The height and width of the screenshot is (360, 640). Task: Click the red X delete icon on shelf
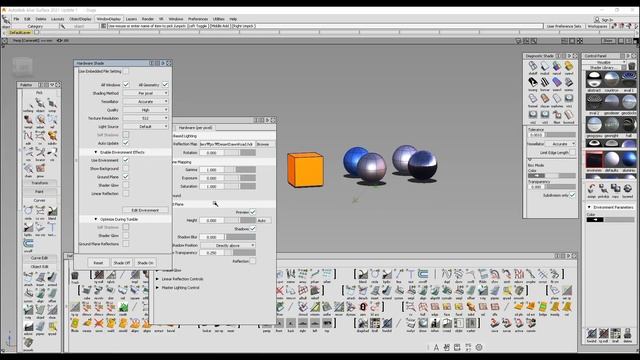click(280, 290)
